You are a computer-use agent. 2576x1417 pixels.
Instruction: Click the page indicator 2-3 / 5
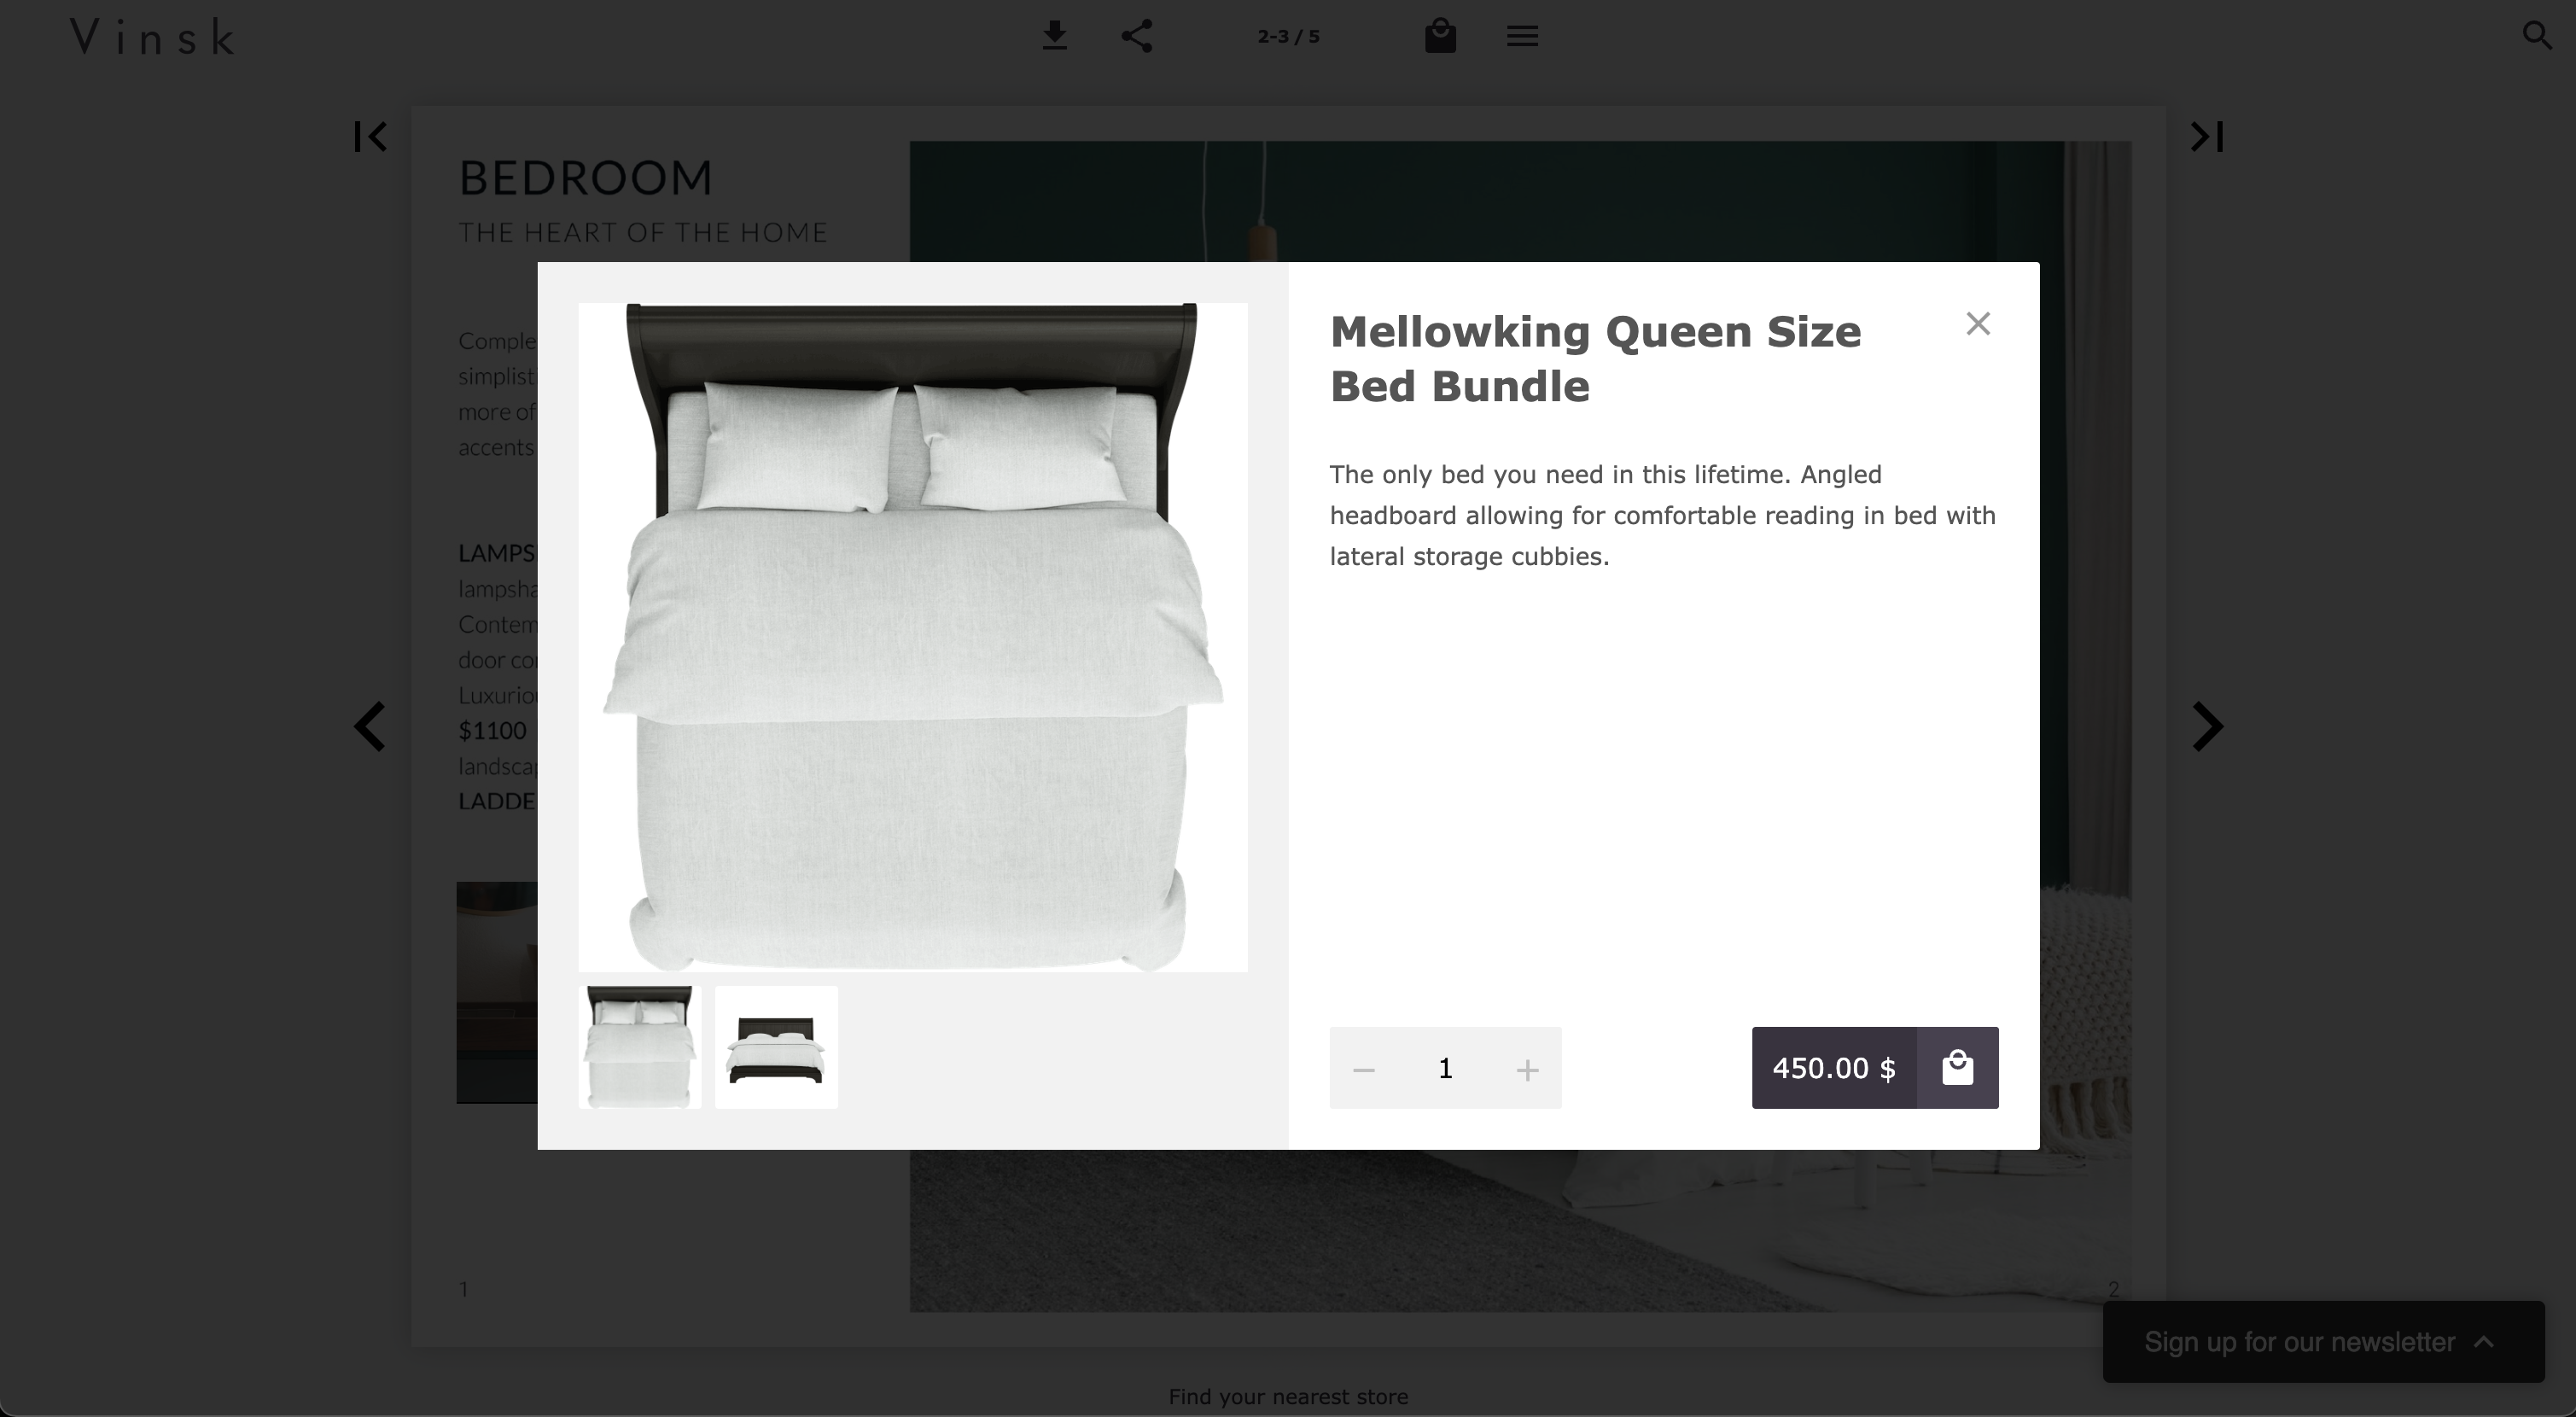[x=1288, y=37]
